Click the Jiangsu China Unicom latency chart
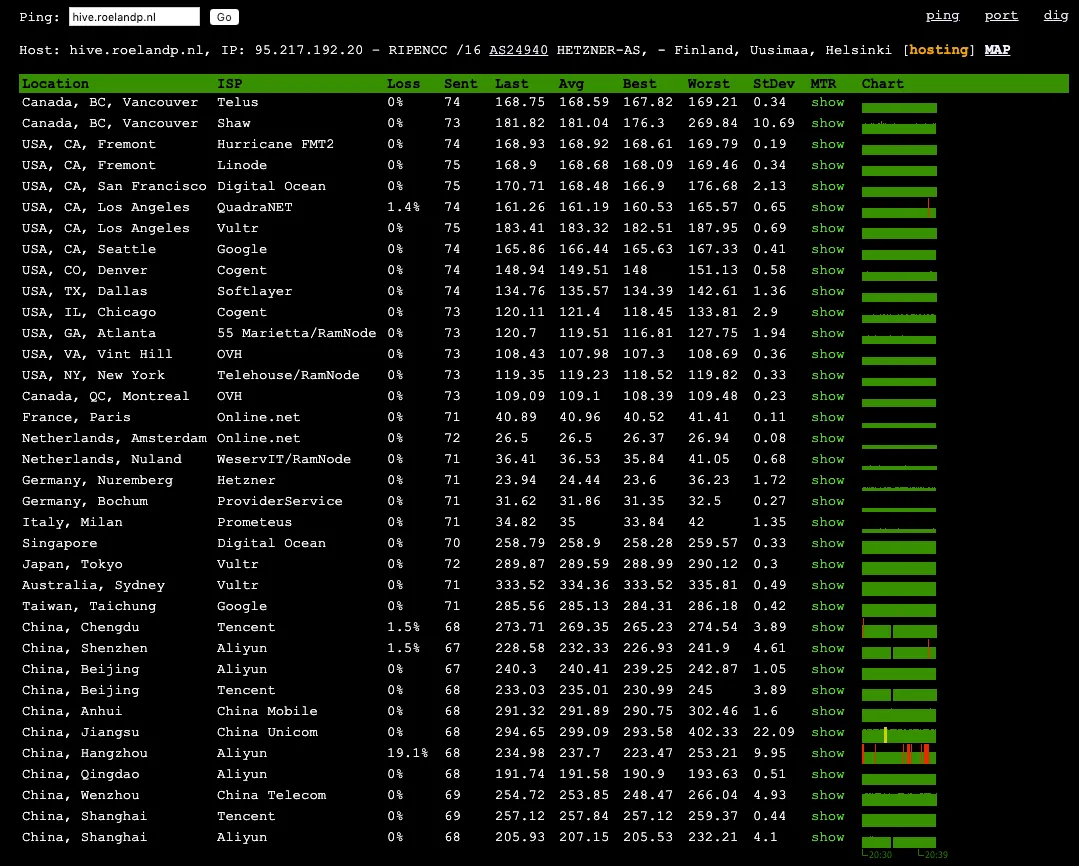The height and width of the screenshot is (866, 1079). pos(899,734)
